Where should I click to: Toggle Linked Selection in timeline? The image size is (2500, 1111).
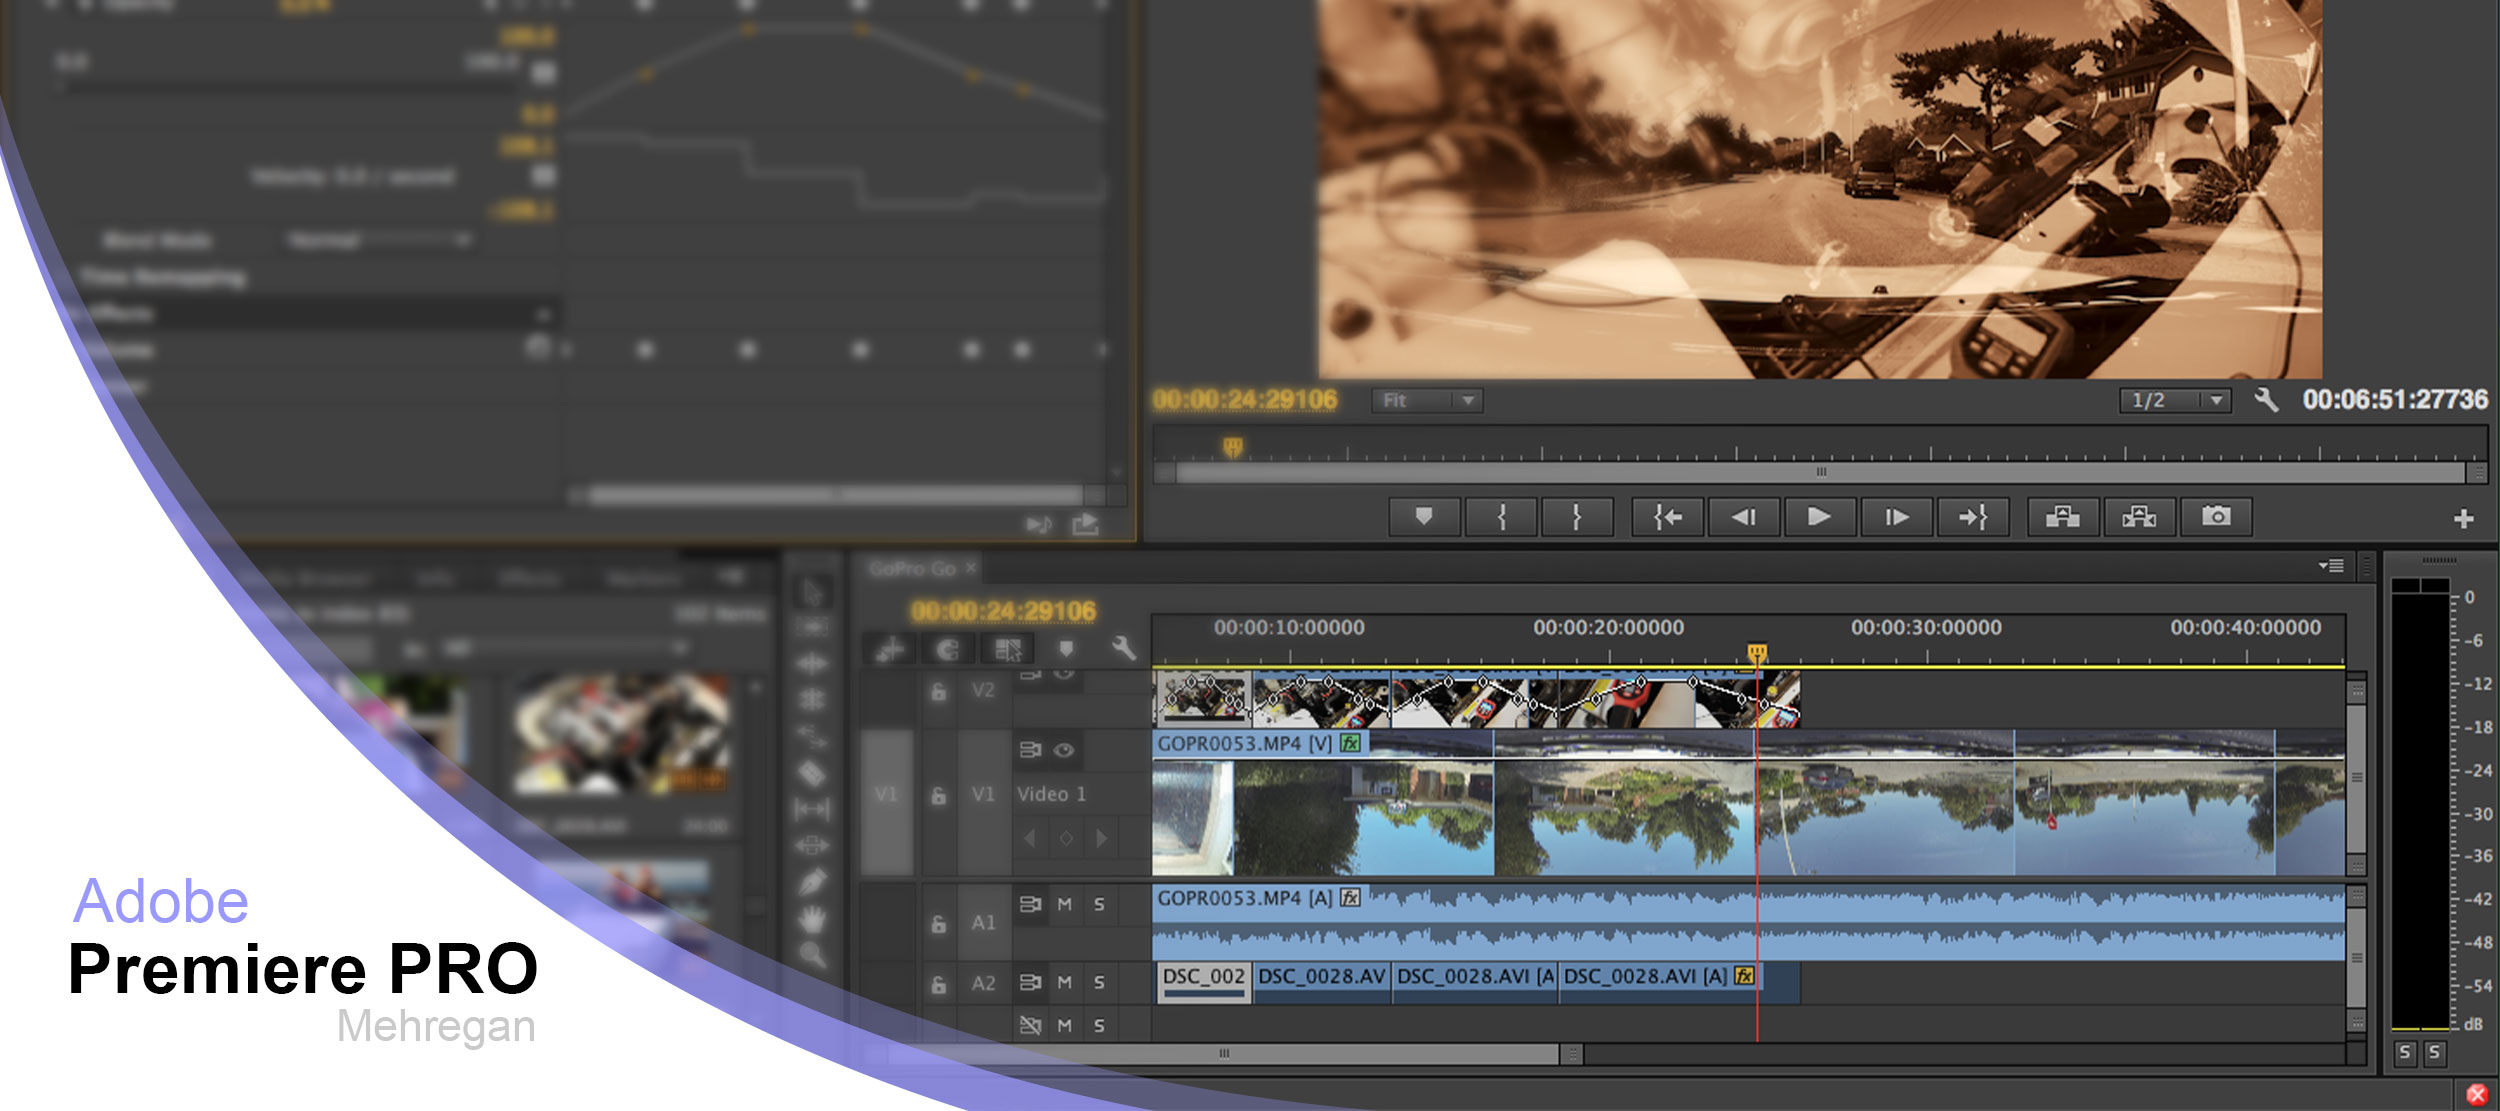[1008, 650]
